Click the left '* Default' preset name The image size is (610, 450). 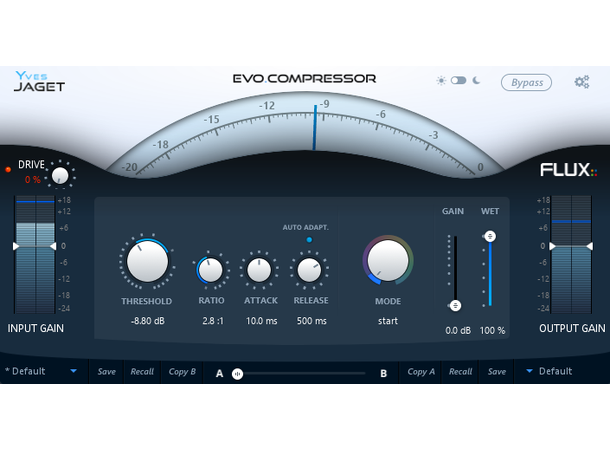[25, 371]
